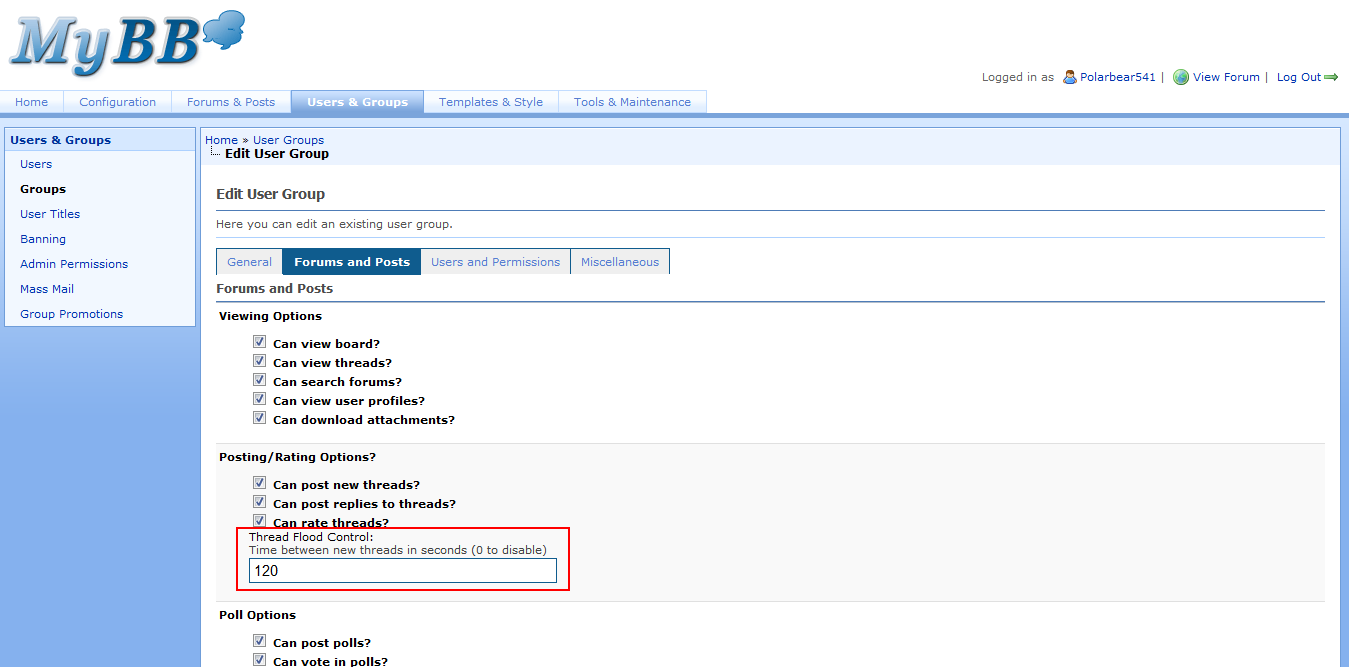The width and height of the screenshot is (1349, 667).
Task: Open the Polarbear541 username link
Action: tap(1117, 77)
